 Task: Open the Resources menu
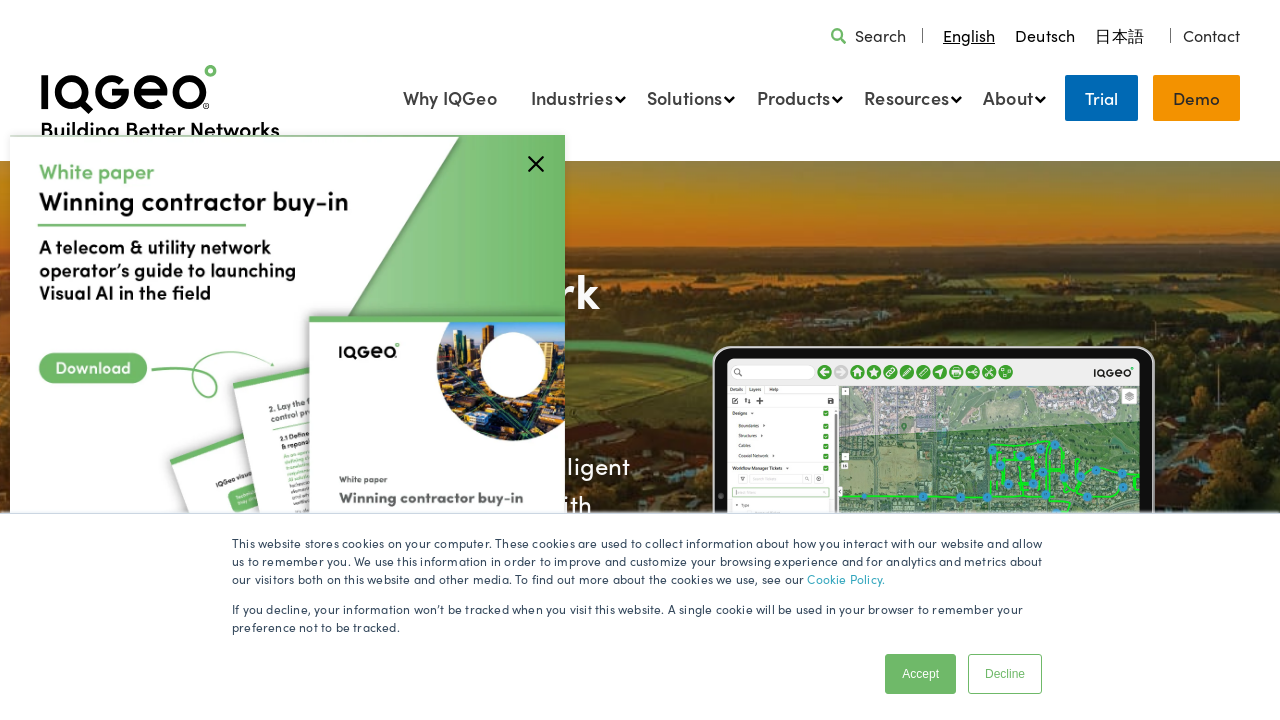[x=906, y=98]
